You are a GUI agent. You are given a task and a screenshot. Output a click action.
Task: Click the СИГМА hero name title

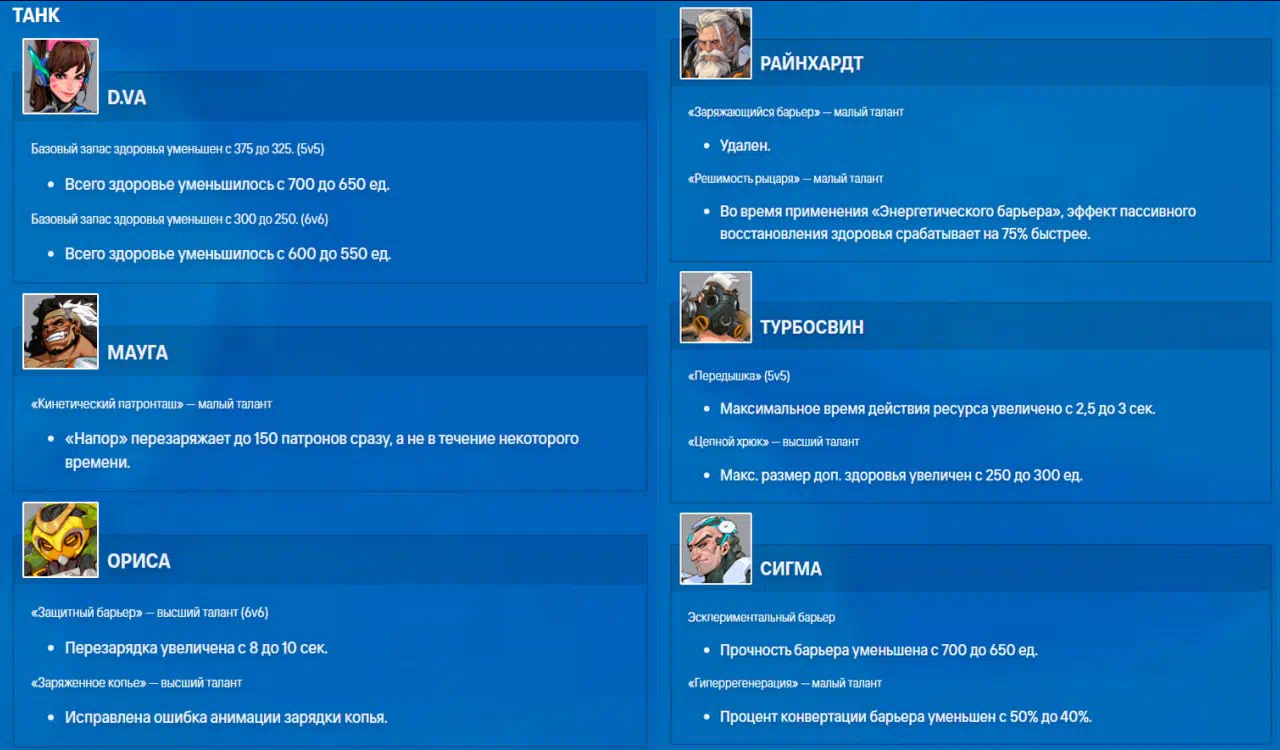click(790, 569)
